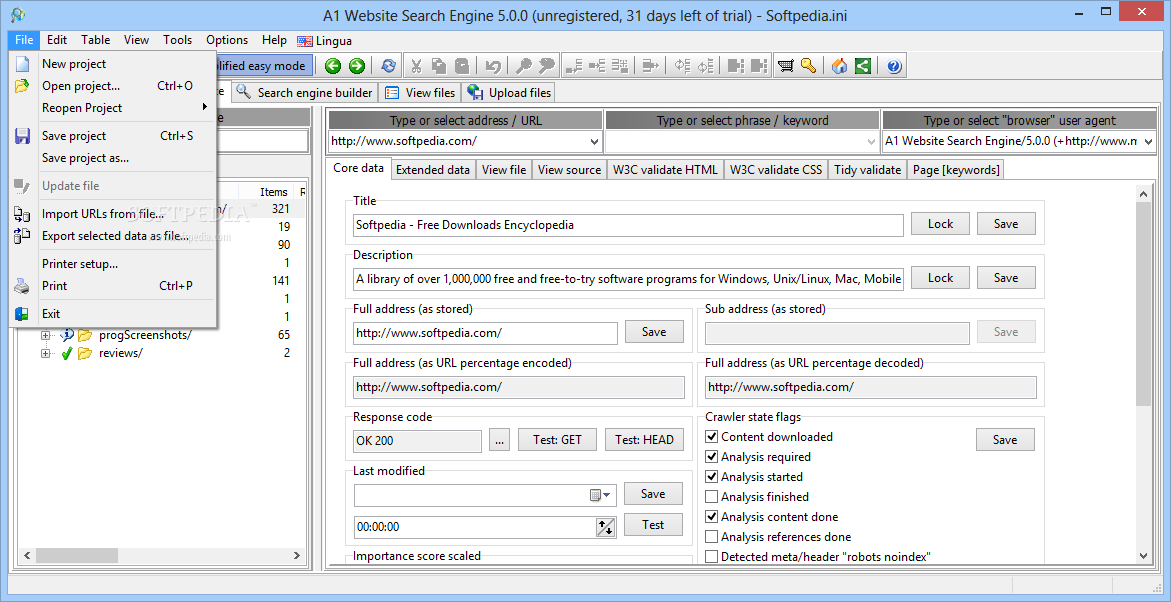Viewport: 1171px width, 602px height.
Task: Click the copy icon in the toolbar
Action: coord(439,66)
